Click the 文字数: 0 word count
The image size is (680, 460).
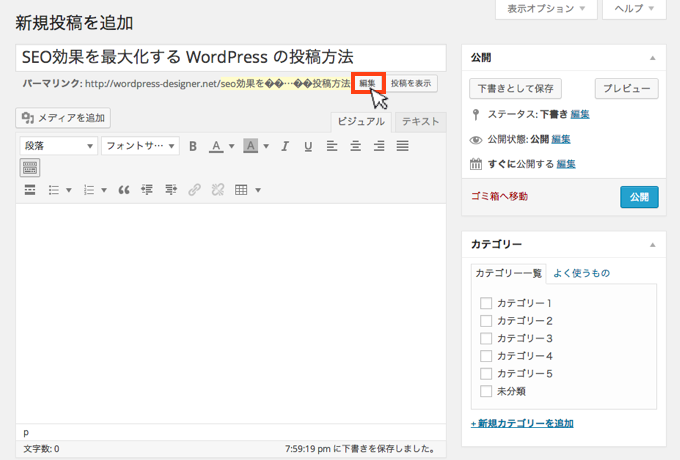(x=41, y=449)
